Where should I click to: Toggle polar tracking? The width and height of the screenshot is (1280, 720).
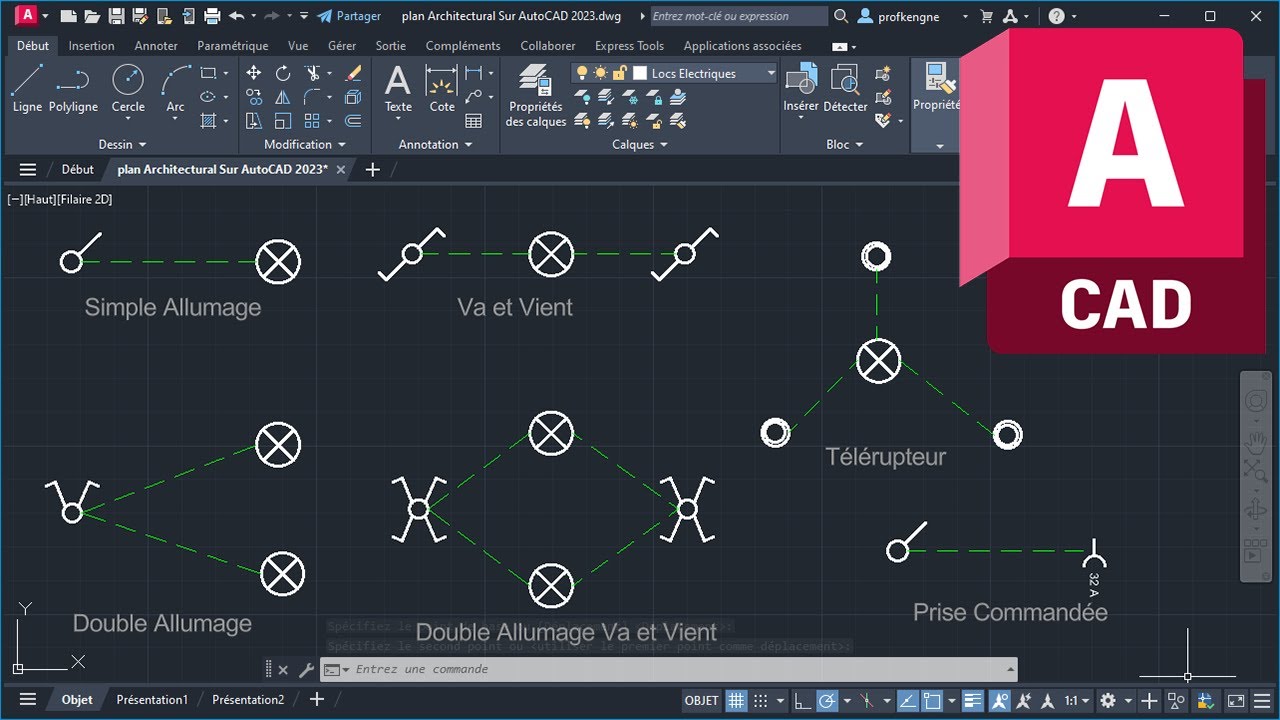point(828,700)
